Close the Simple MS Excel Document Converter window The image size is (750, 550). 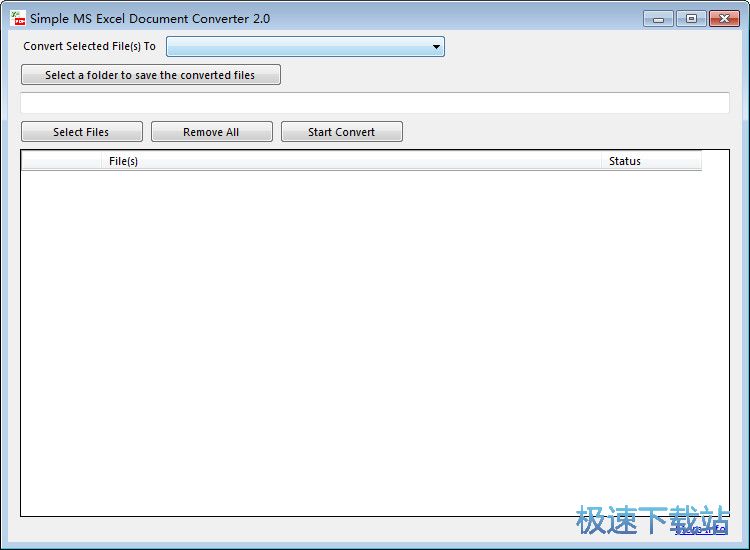[724, 19]
